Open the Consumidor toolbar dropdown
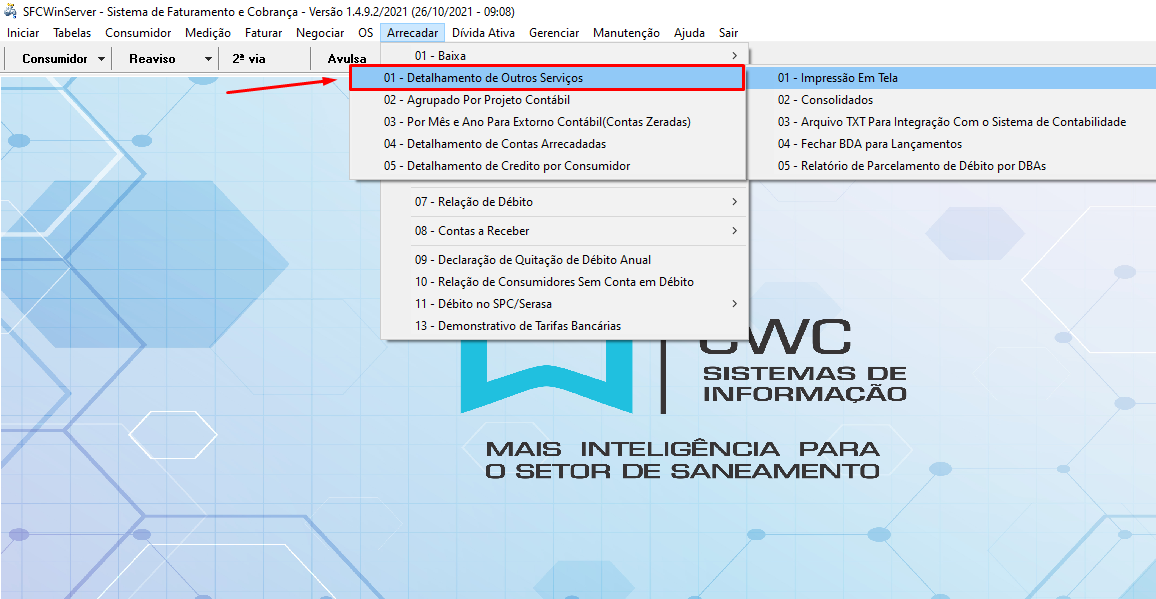The image size is (1156, 599). (x=58, y=58)
